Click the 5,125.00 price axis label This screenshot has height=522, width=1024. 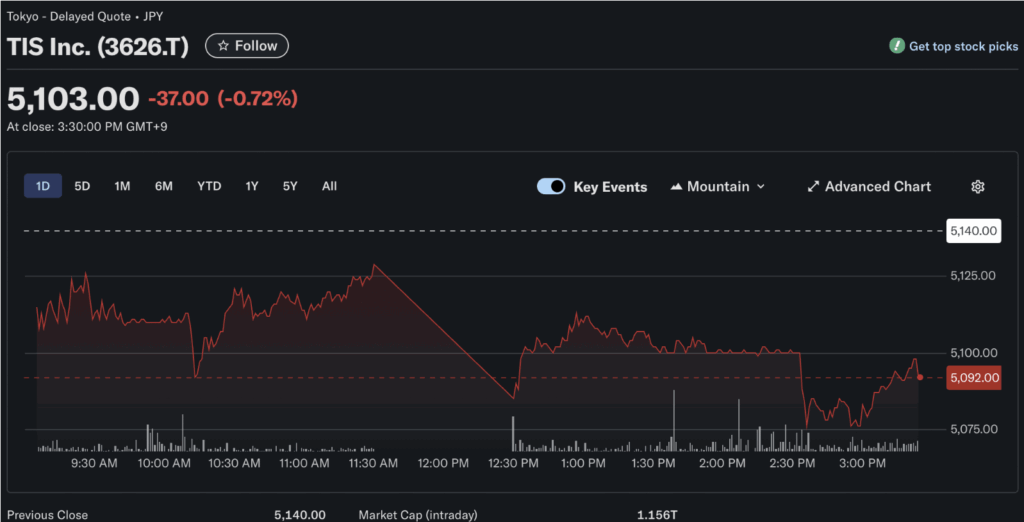[x=973, y=275]
